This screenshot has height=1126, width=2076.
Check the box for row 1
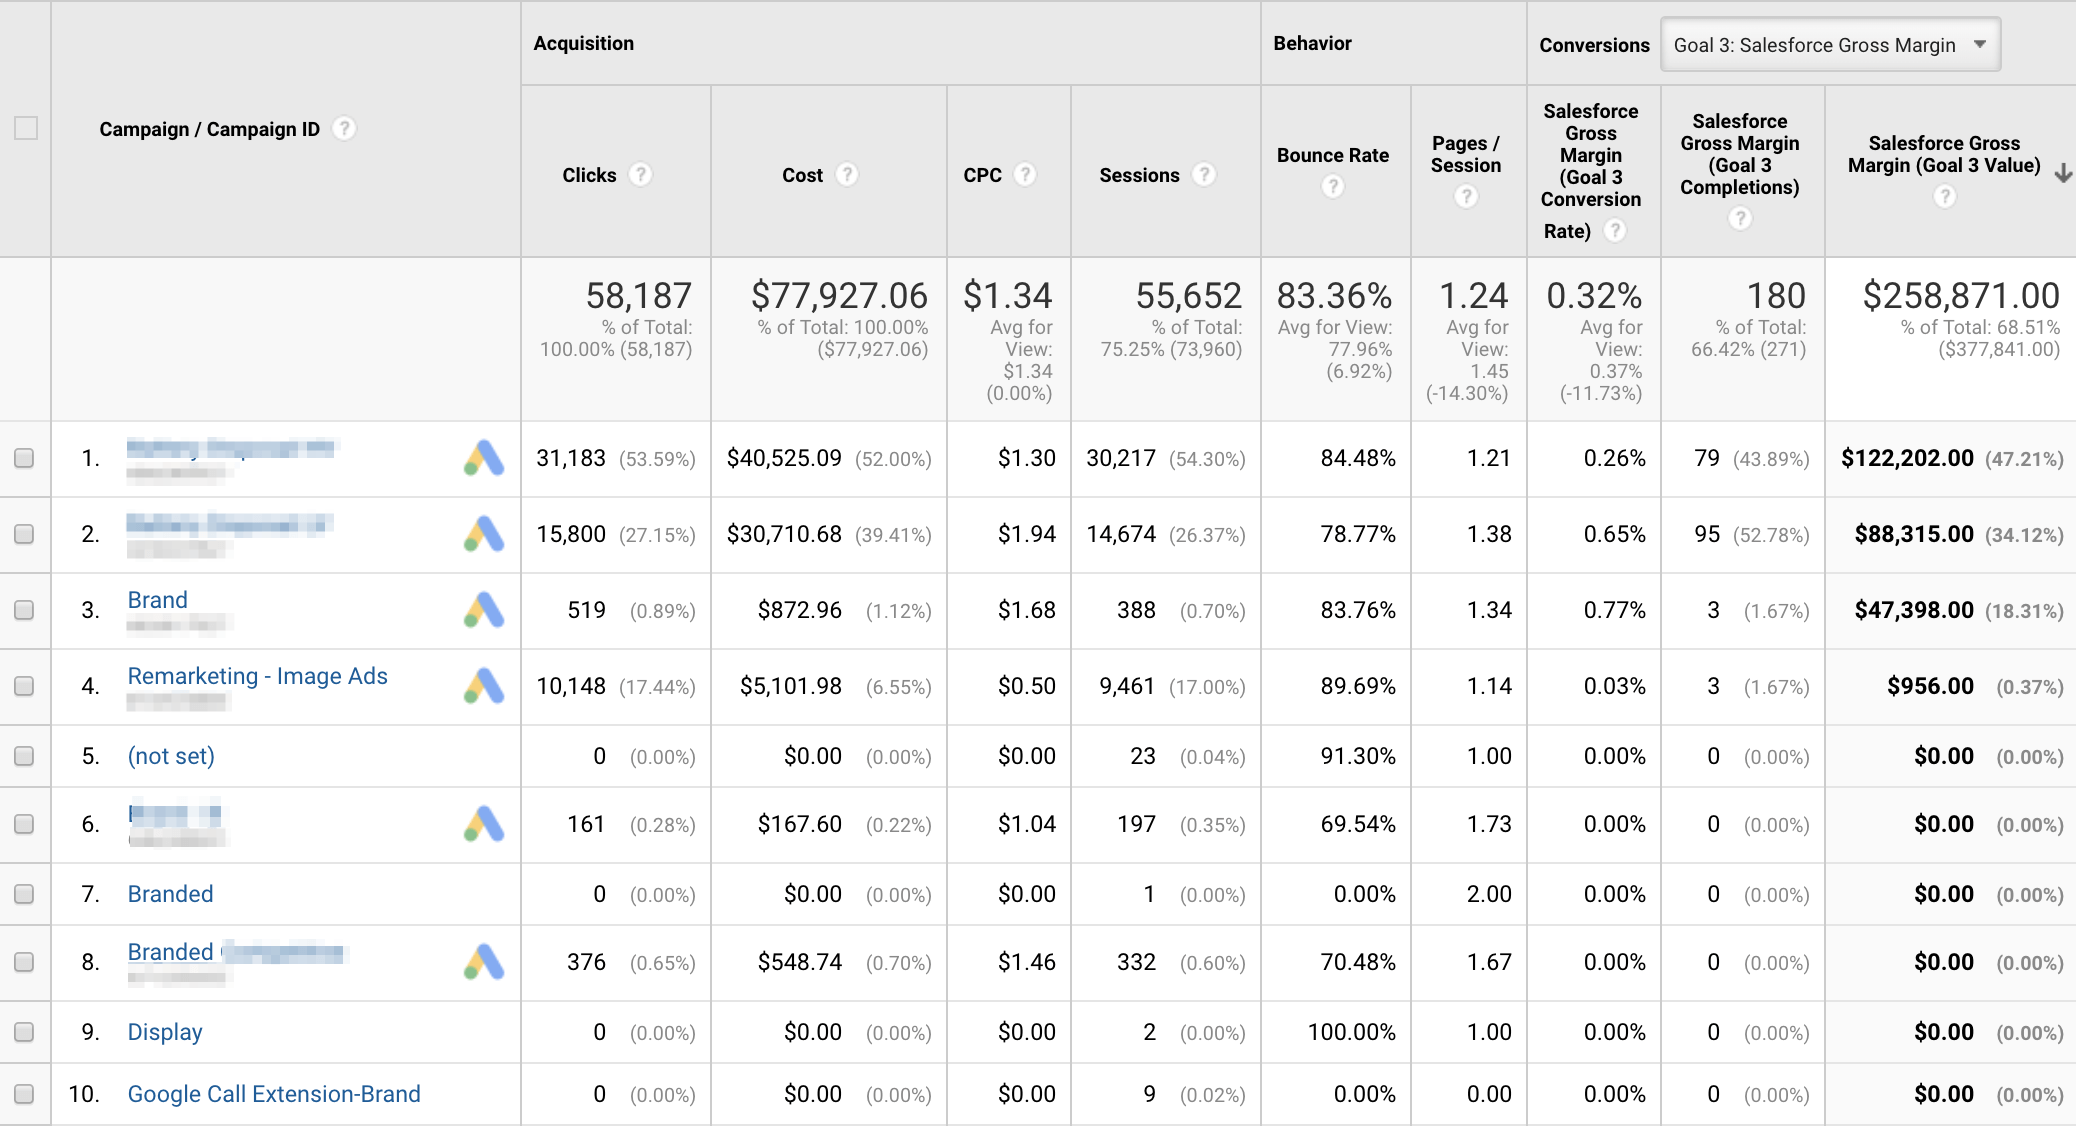(24, 458)
